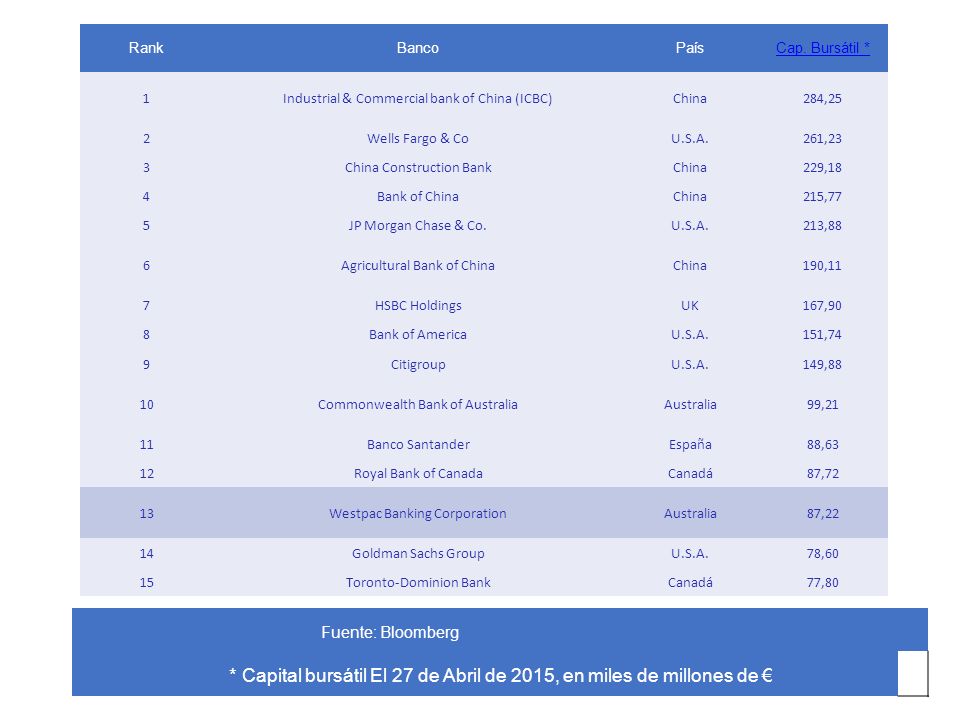Click Australia in Westpac row
The image size is (960, 720).
tap(690, 513)
